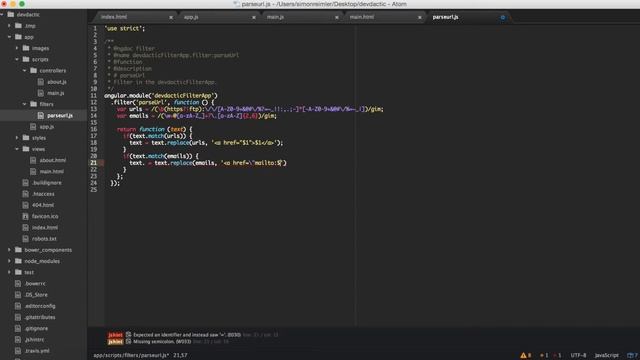The width and height of the screenshot is (640, 360).
Task: Expand the node_modules folder
Action: click(9, 261)
